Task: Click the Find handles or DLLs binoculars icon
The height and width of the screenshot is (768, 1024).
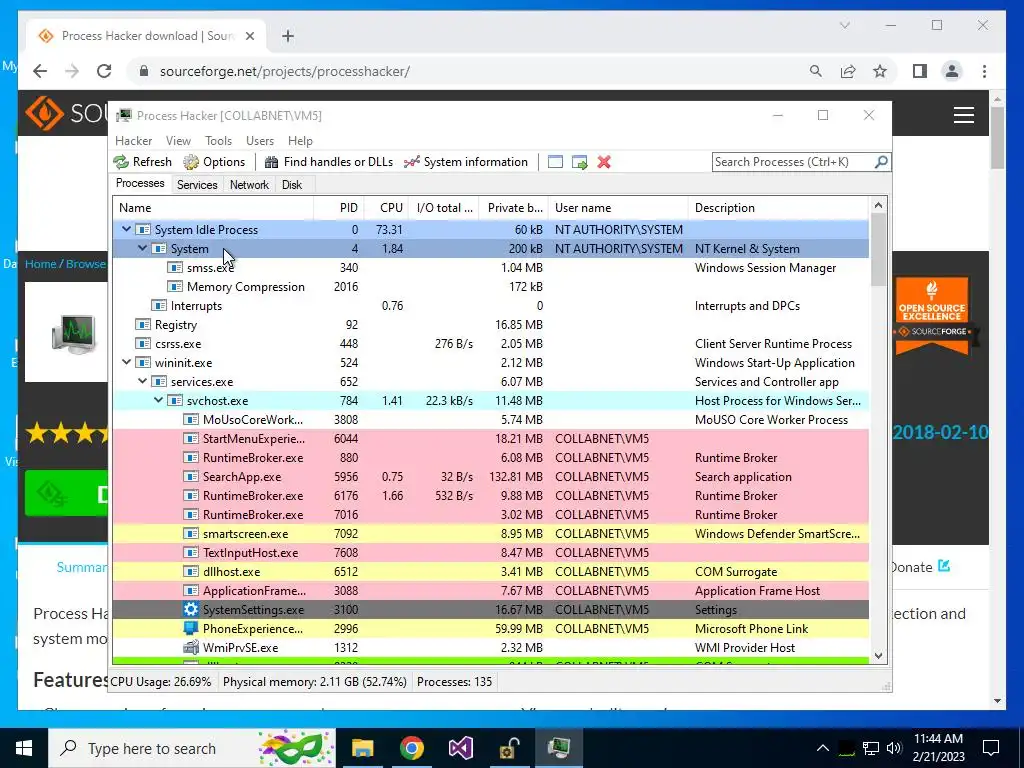Action: tap(271, 162)
